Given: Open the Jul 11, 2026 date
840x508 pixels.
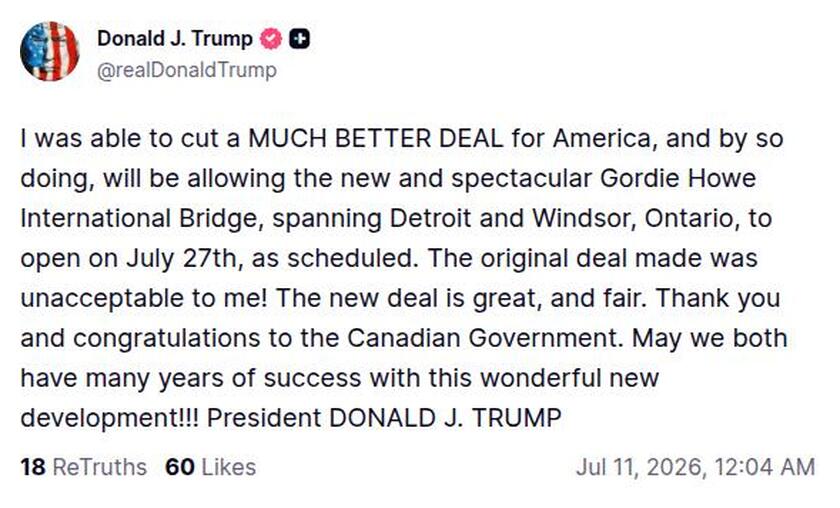Looking at the screenshot, I should click(639, 467).
